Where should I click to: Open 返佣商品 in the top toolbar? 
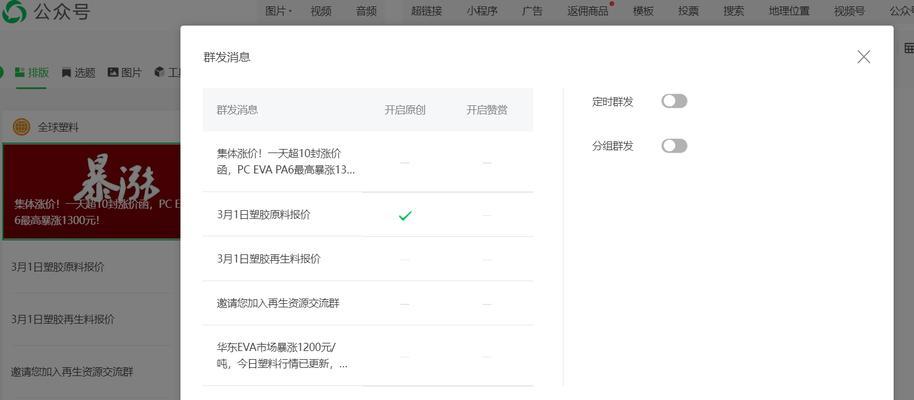tap(588, 10)
